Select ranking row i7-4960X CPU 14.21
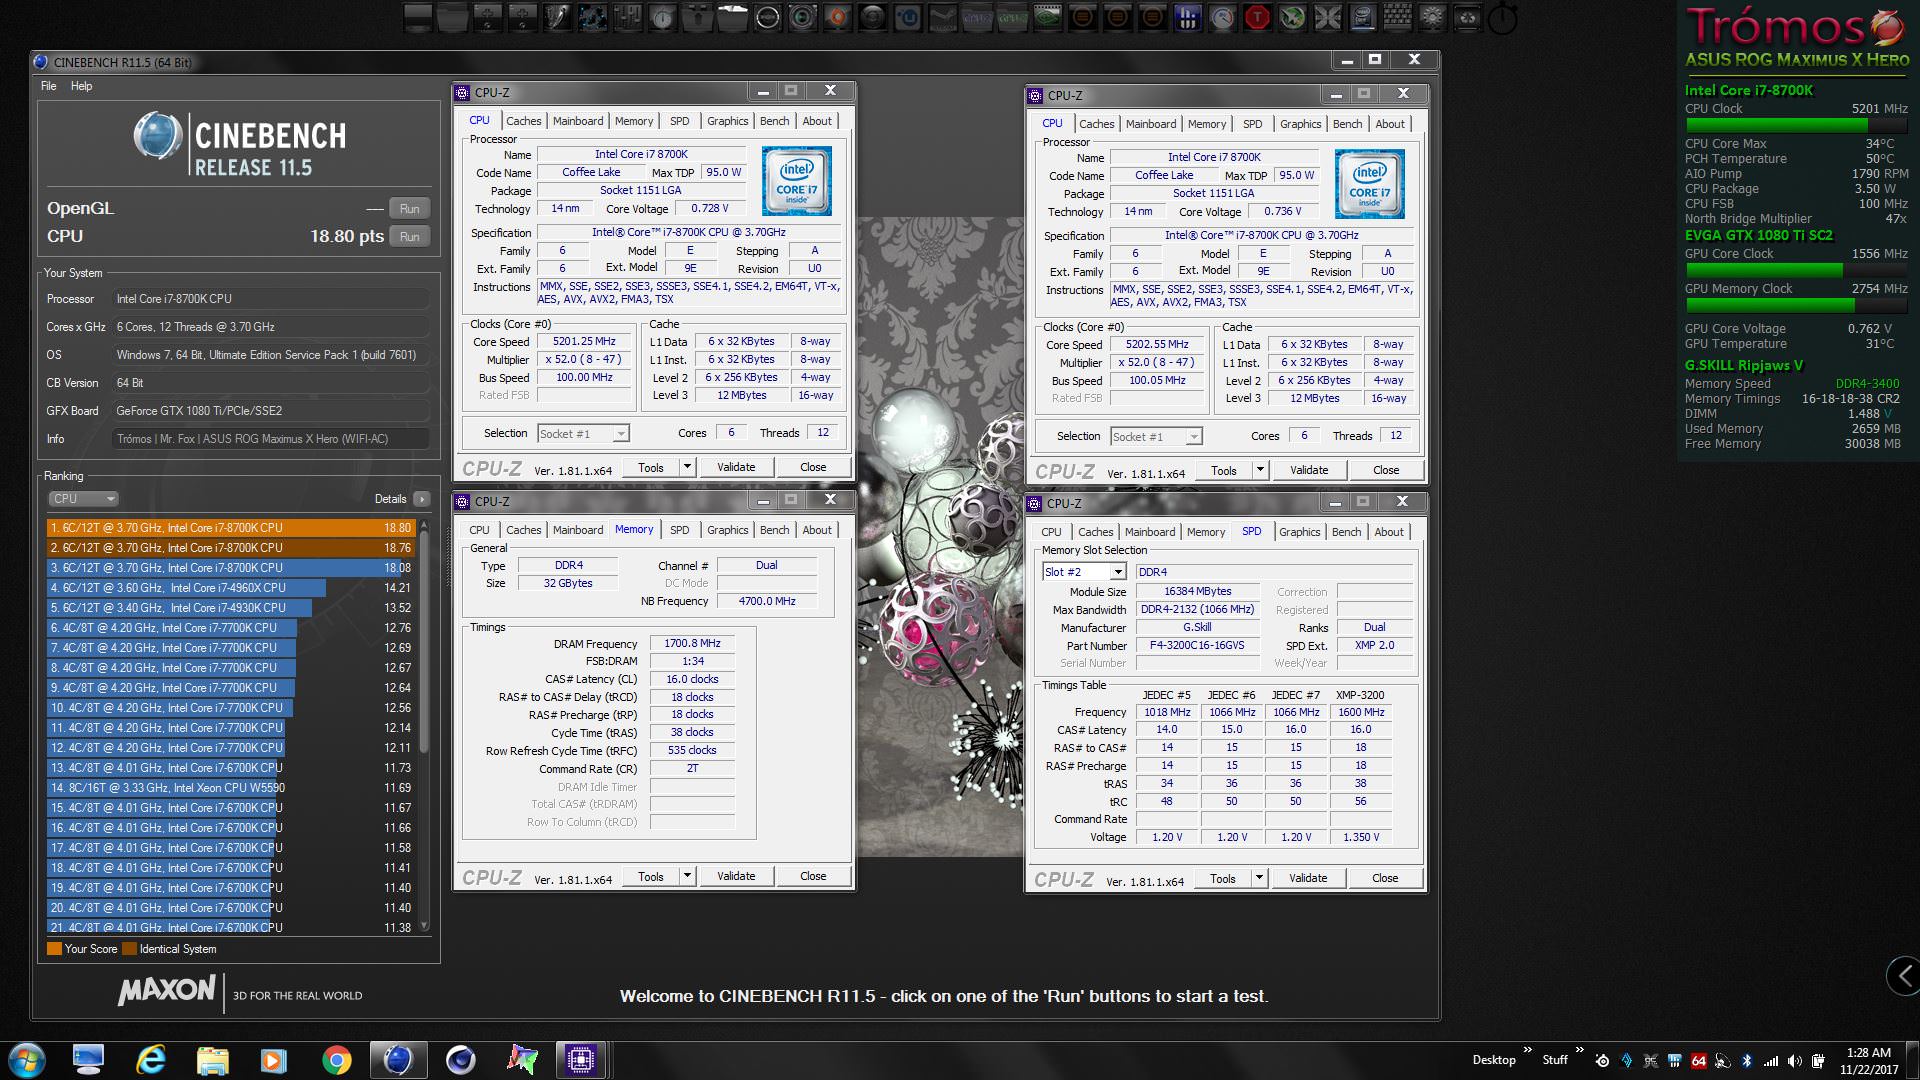 coord(232,588)
